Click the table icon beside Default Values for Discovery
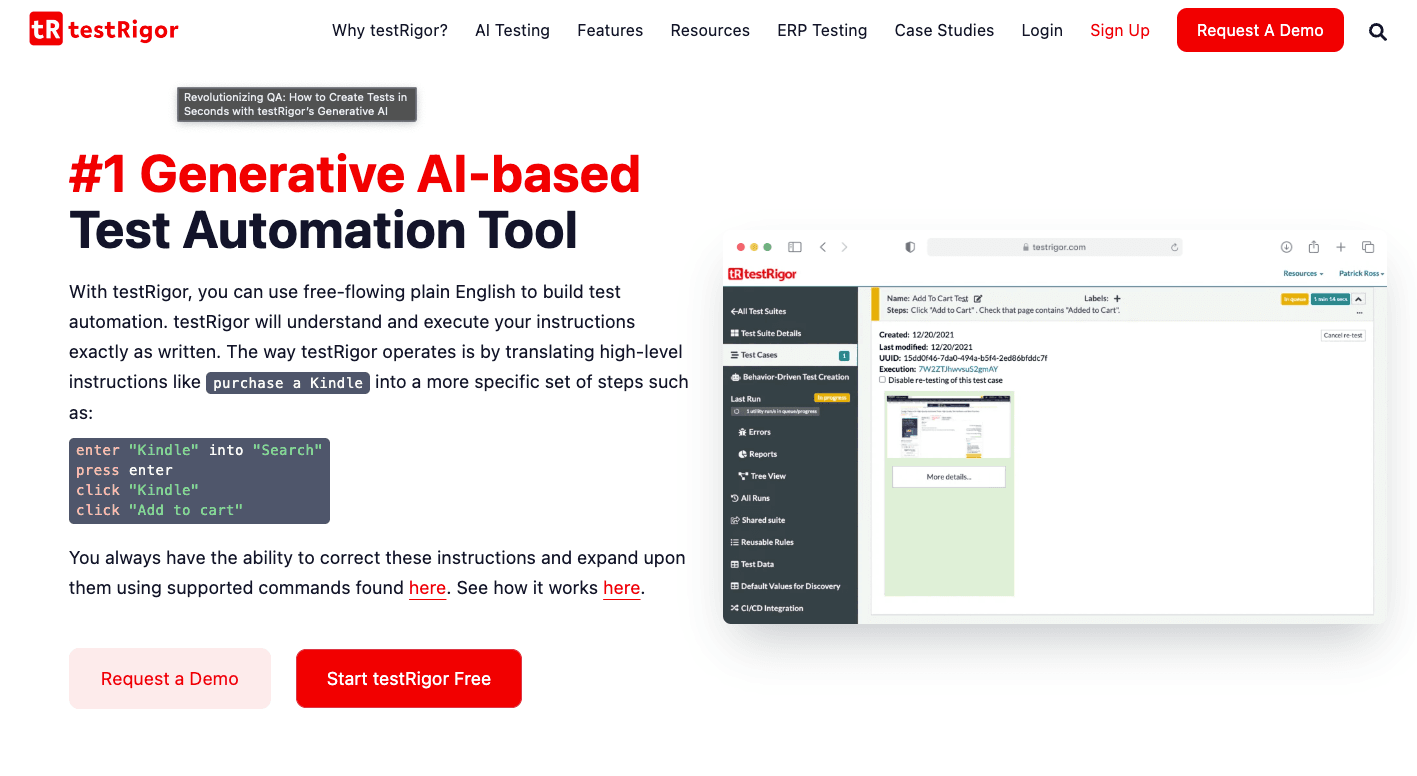The width and height of the screenshot is (1417, 776). 735,586
